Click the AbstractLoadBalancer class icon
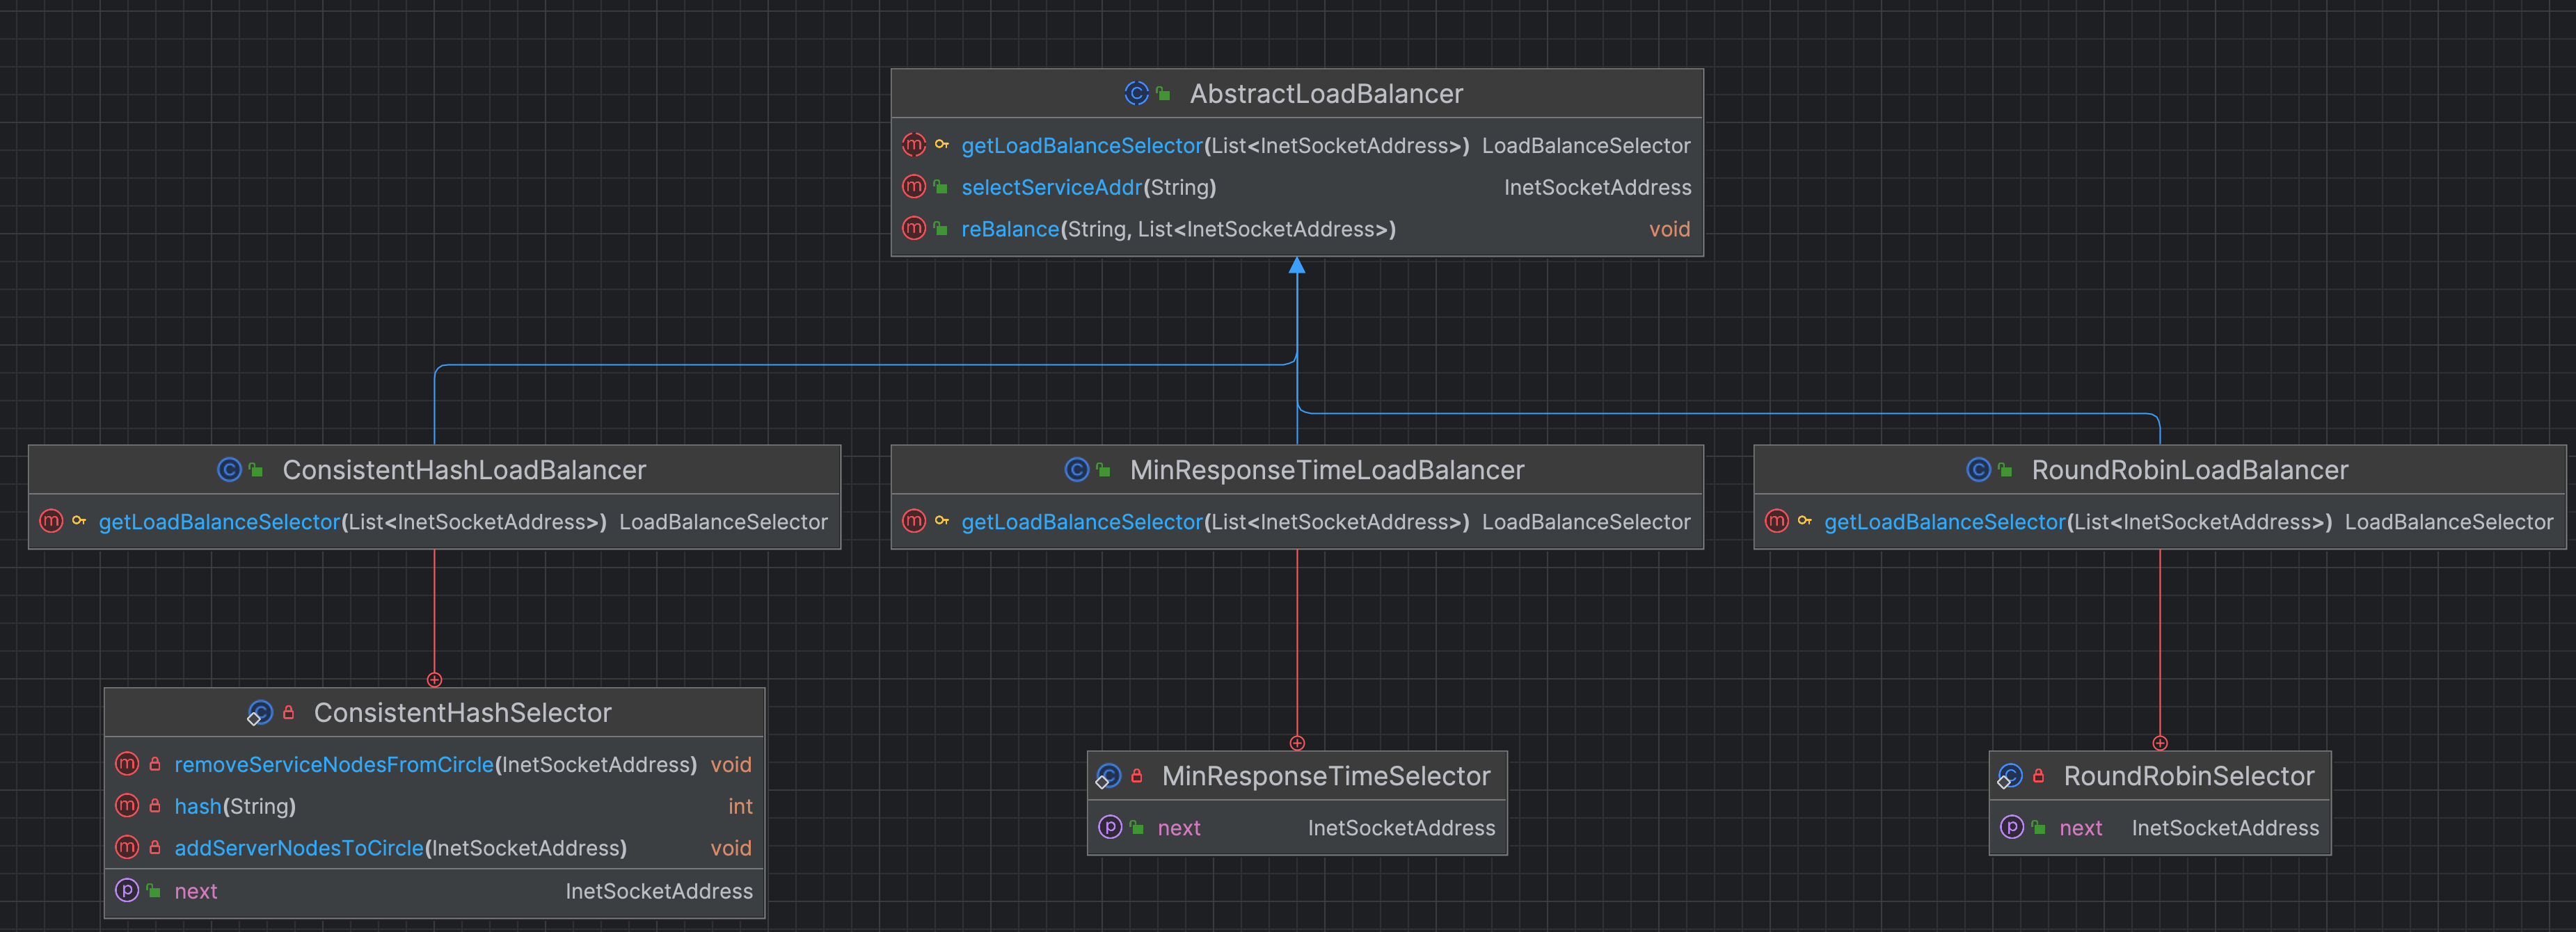This screenshot has width=2576, height=932. coord(1136,93)
